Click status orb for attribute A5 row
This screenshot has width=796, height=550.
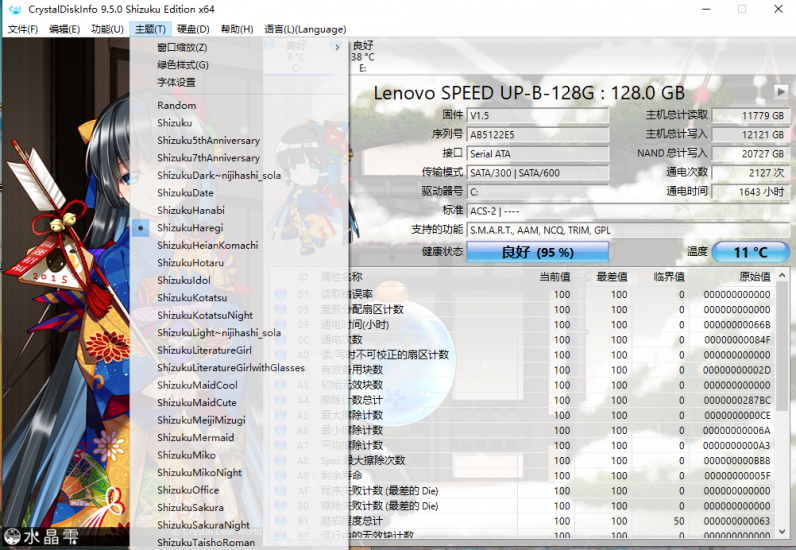click(x=280, y=415)
